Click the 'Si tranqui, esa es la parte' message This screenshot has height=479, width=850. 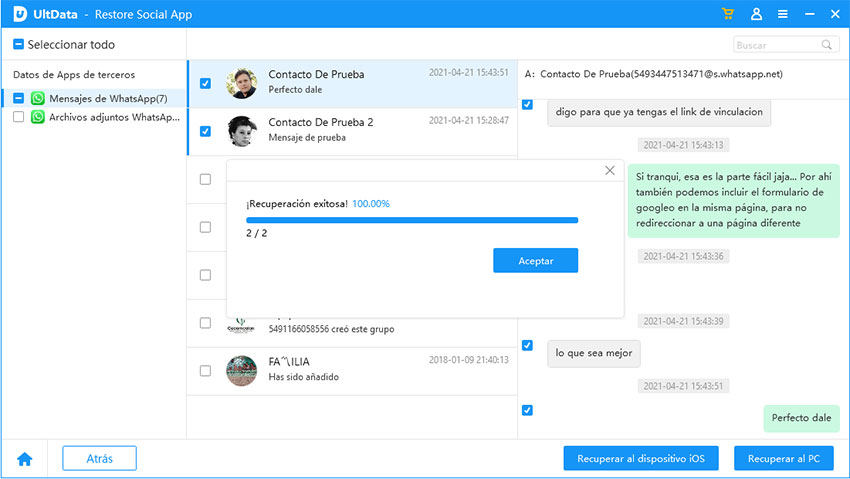coord(733,200)
